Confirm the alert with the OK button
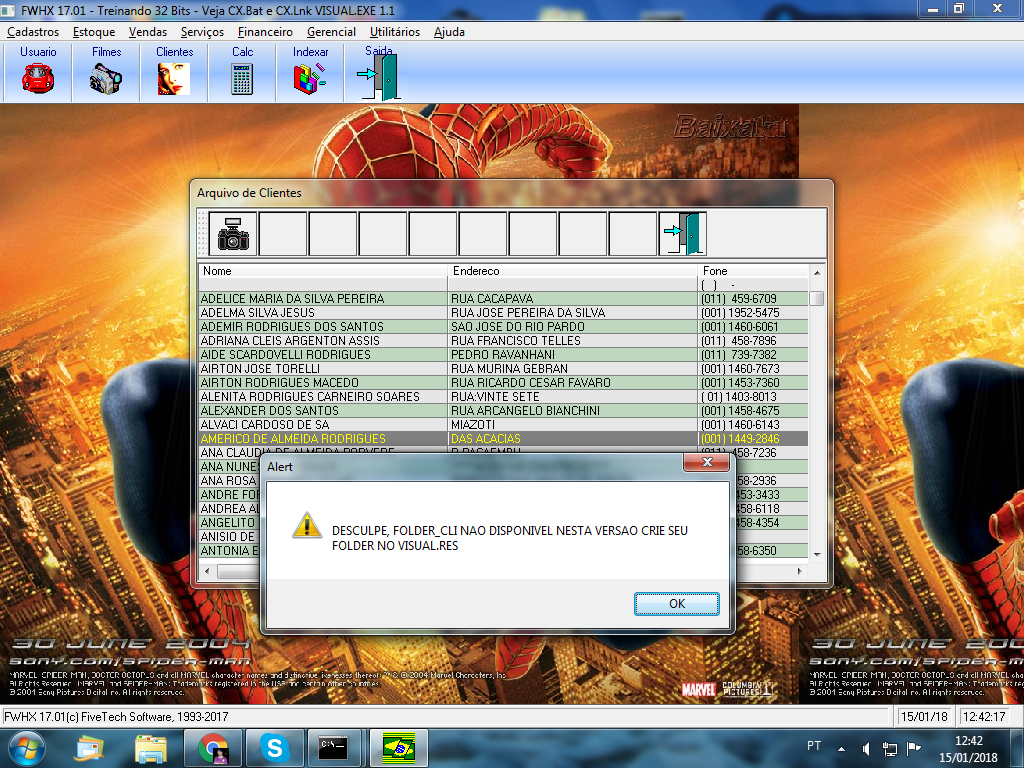Image resolution: width=1024 pixels, height=768 pixels. click(x=677, y=603)
